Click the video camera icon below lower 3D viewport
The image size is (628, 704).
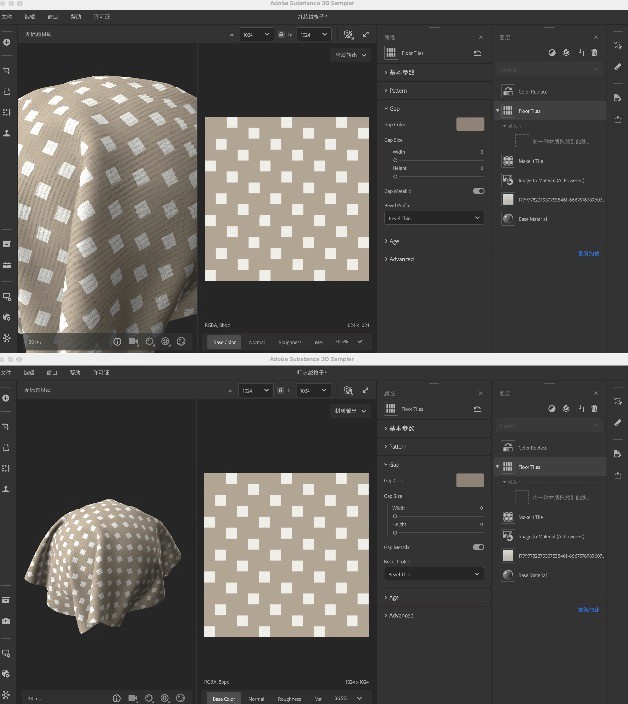pyautogui.click(x=133, y=698)
